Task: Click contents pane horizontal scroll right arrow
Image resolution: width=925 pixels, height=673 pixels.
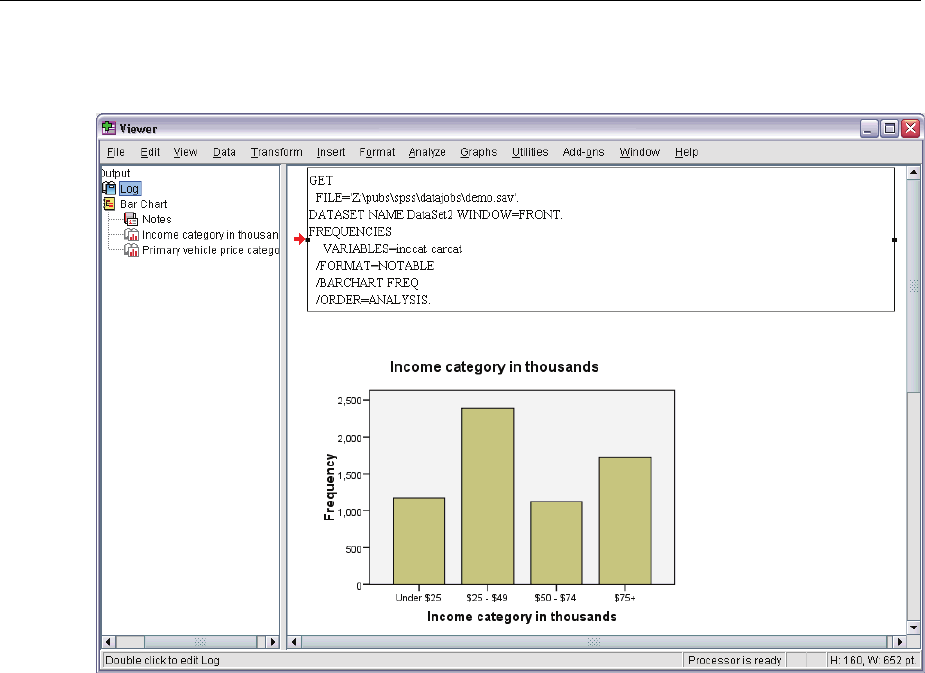Action: [x=900, y=642]
